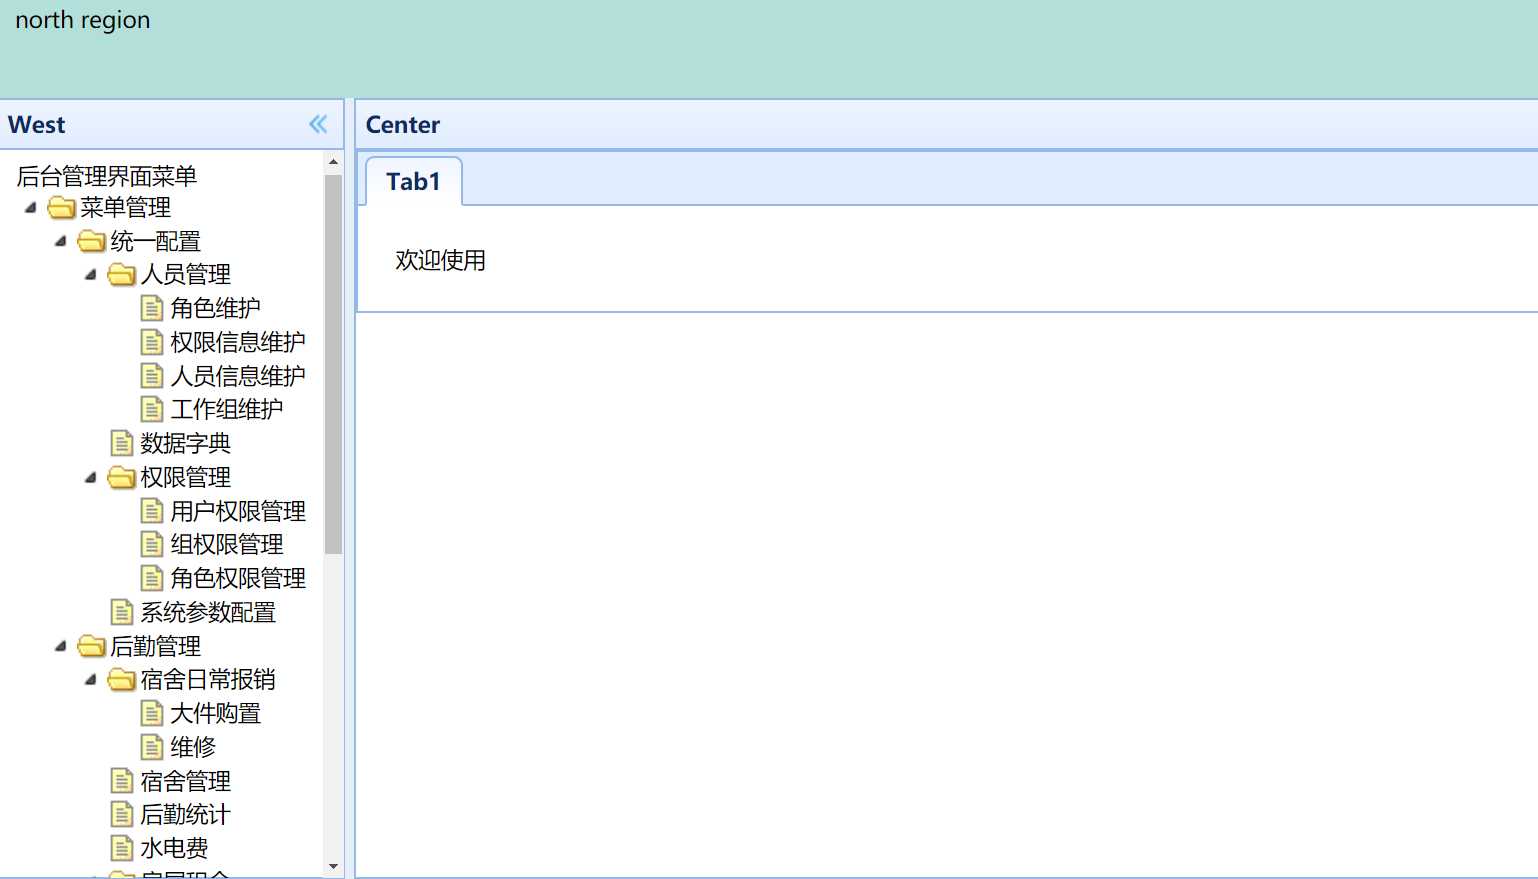Screen dimensions: 1538x879
Task: Click the 后台管理界面菜单 heading text
Action: point(107,177)
